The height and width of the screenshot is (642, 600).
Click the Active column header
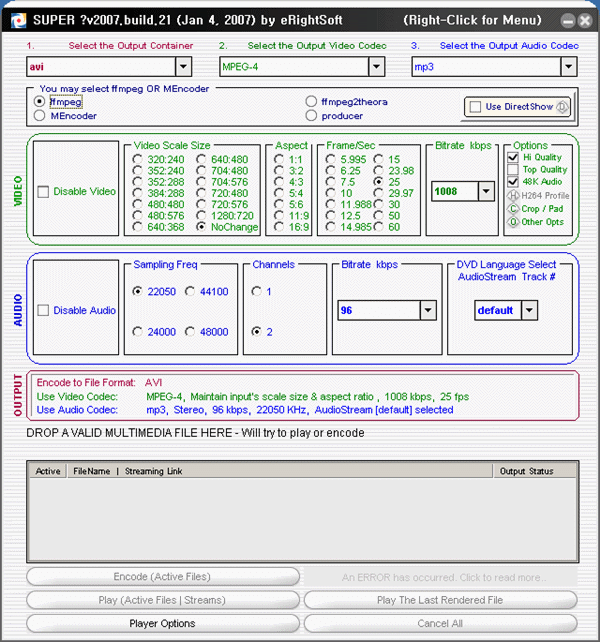[x=48, y=471]
